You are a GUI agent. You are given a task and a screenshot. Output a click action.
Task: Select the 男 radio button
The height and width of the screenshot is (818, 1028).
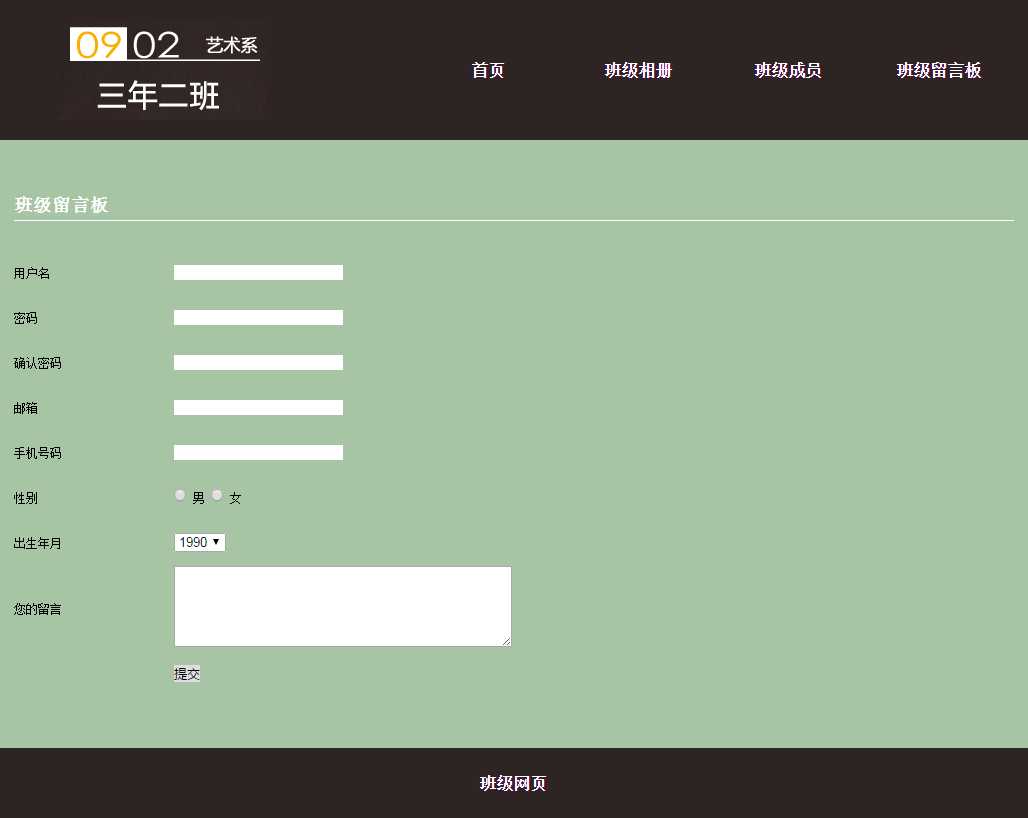click(180, 495)
